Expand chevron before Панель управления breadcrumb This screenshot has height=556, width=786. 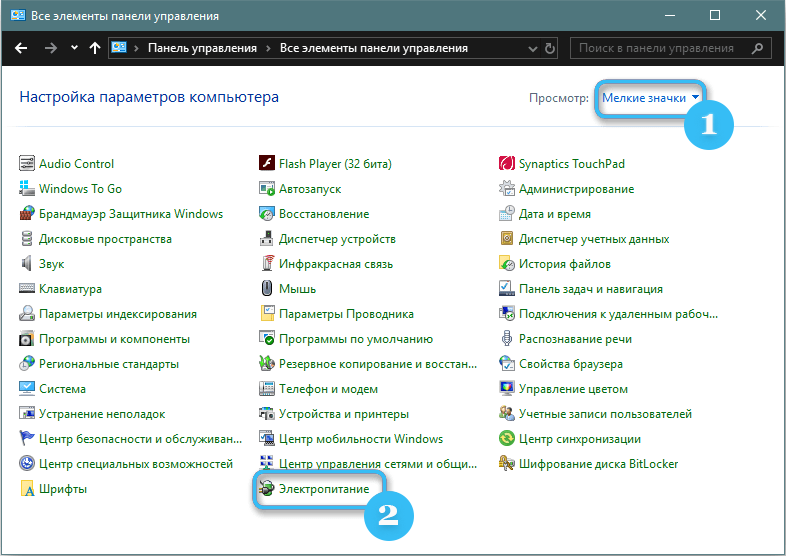click(x=136, y=48)
